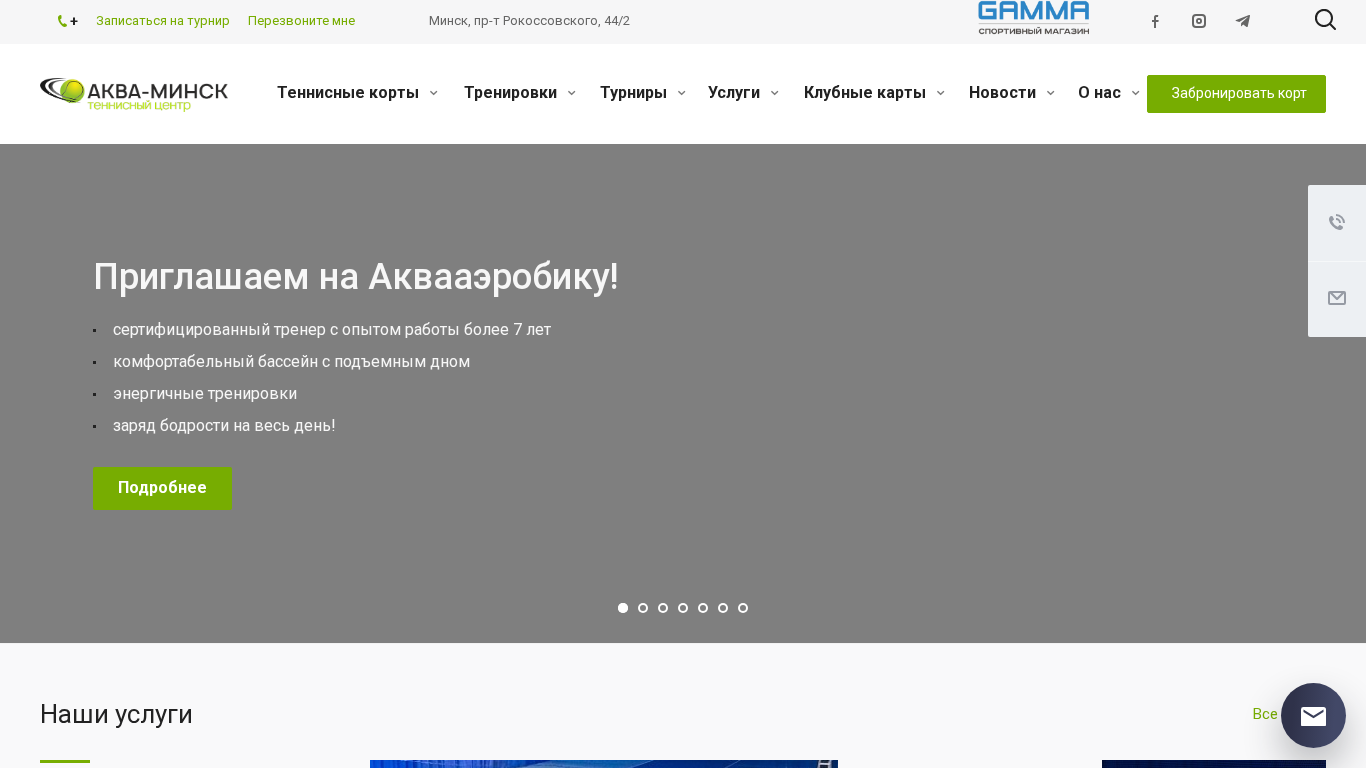
Task: Click the Забронировать корт button
Action: coord(1236,94)
